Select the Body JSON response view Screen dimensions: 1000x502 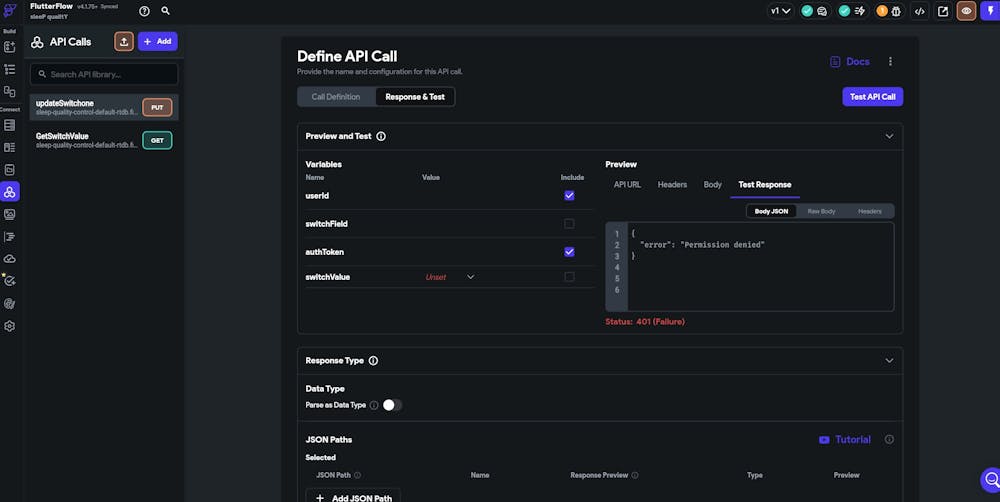(x=771, y=211)
